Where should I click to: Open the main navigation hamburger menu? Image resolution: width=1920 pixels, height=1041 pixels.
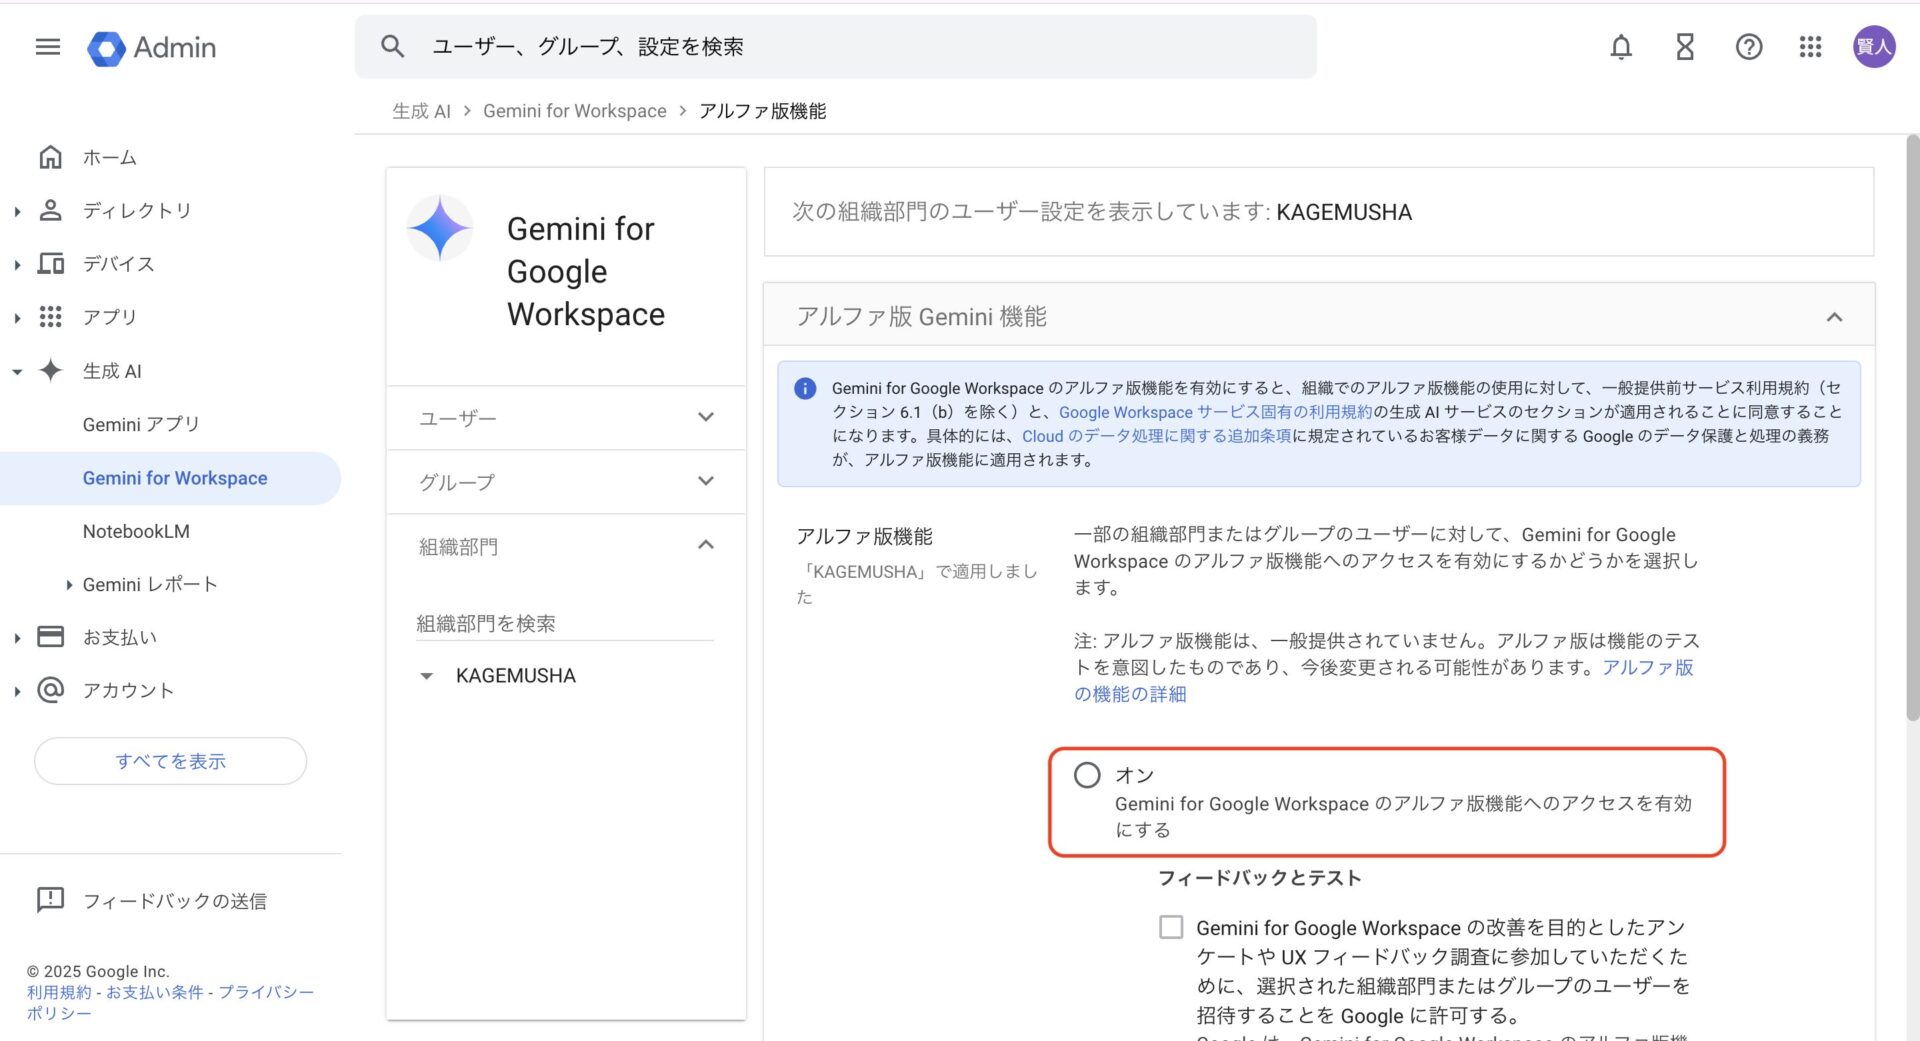(x=46, y=47)
